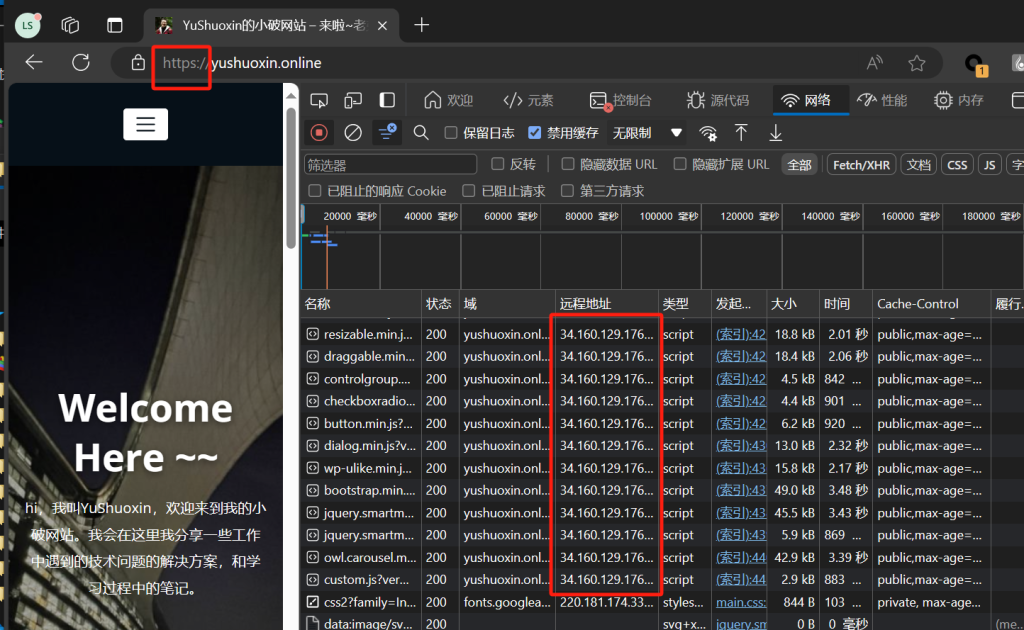Click the 筛选器 filter input field

[390, 165]
